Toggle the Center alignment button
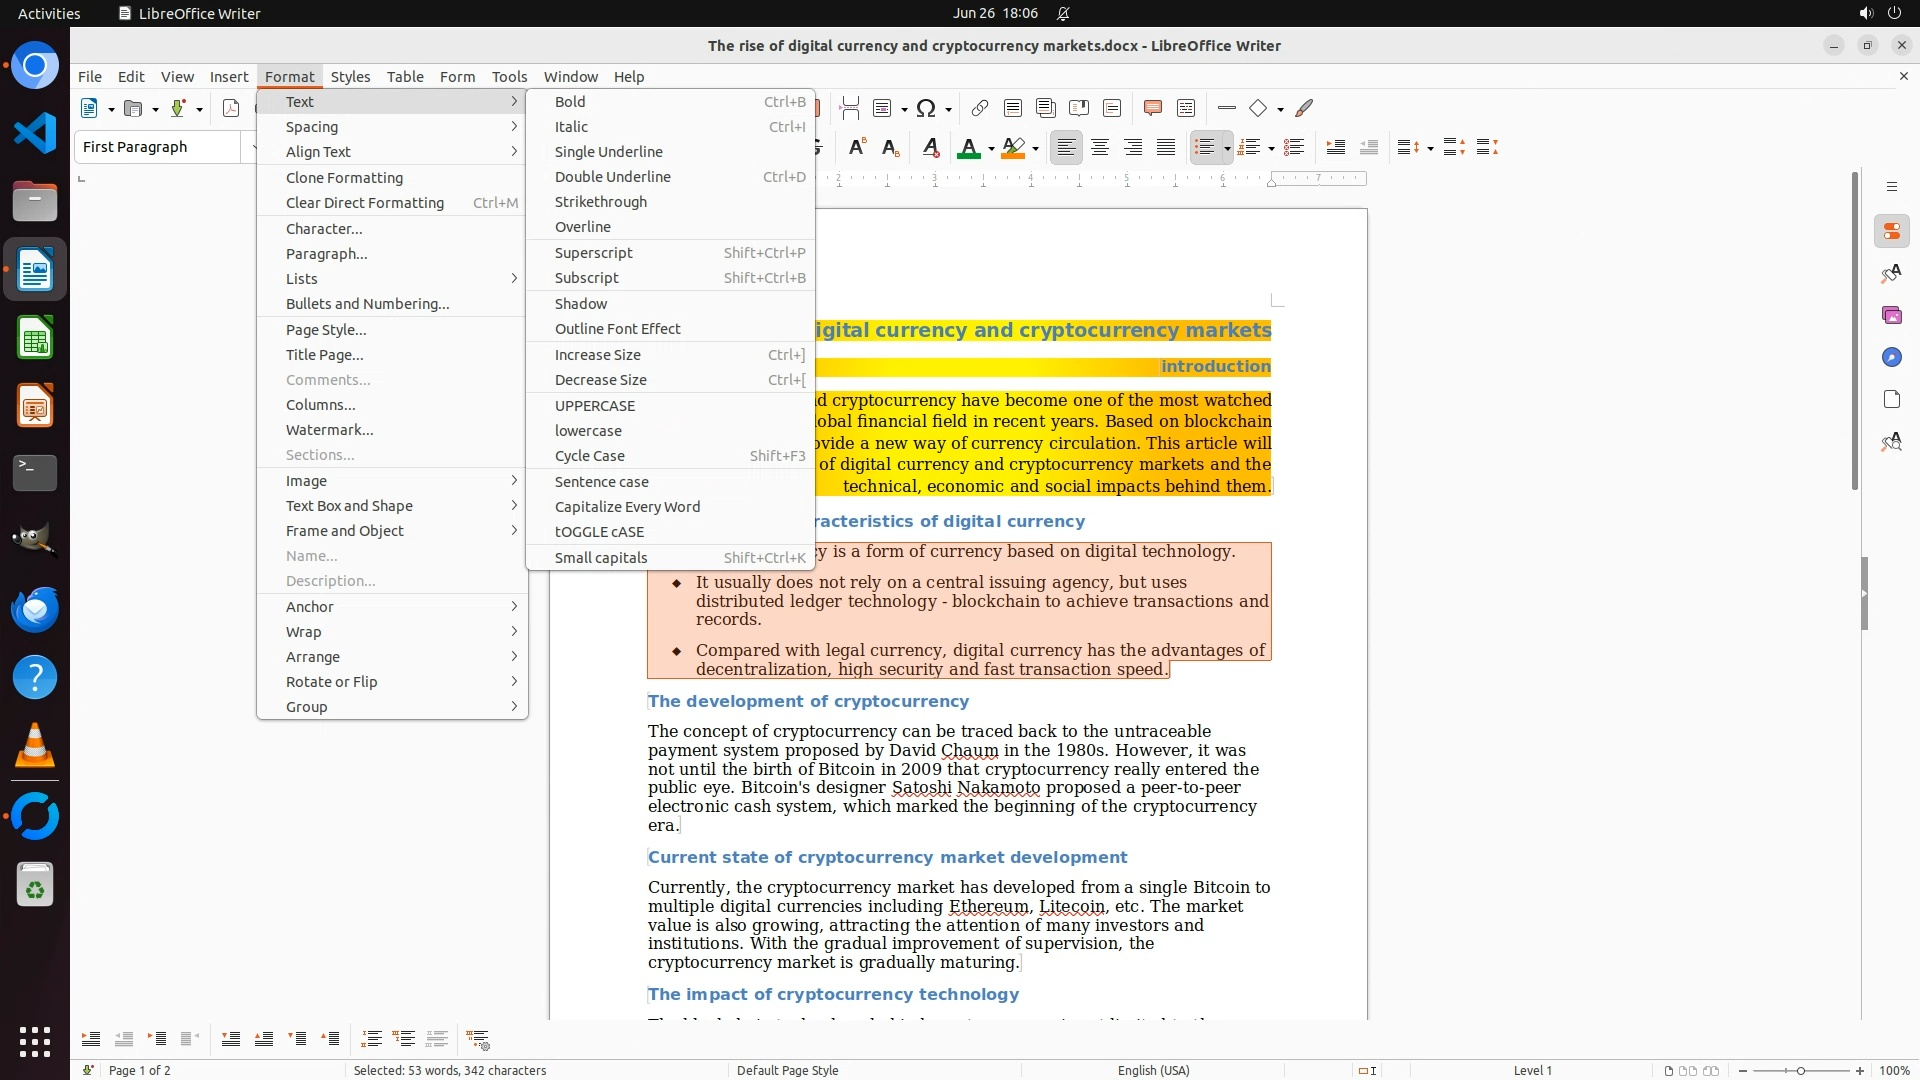 tap(1100, 148)
